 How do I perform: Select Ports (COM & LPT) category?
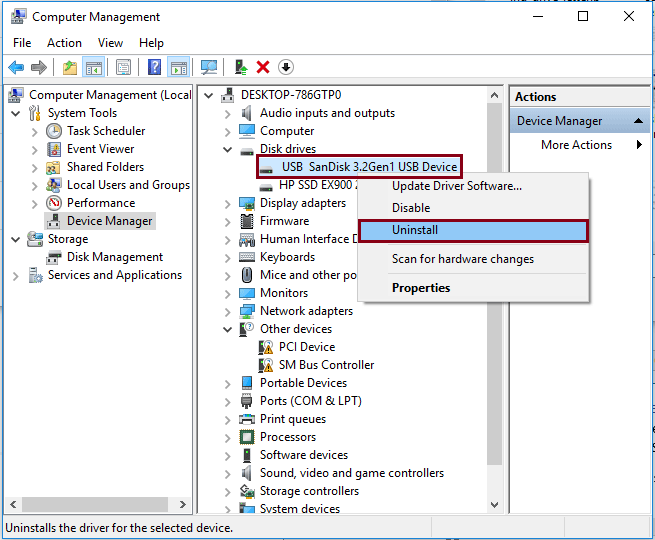click(x=311, y=401)
